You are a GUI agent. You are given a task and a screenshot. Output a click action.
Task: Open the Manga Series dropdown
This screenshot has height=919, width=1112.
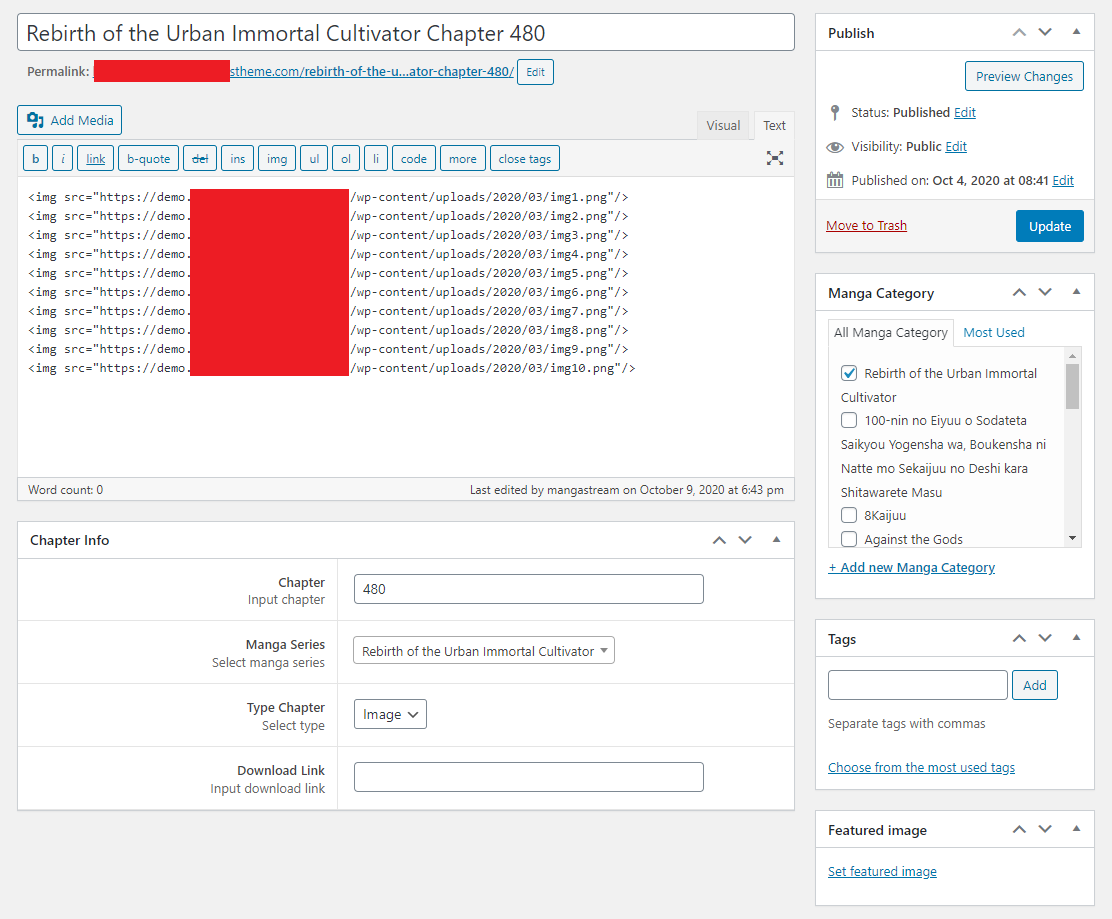pyautogui.click(x=484, y=651)
